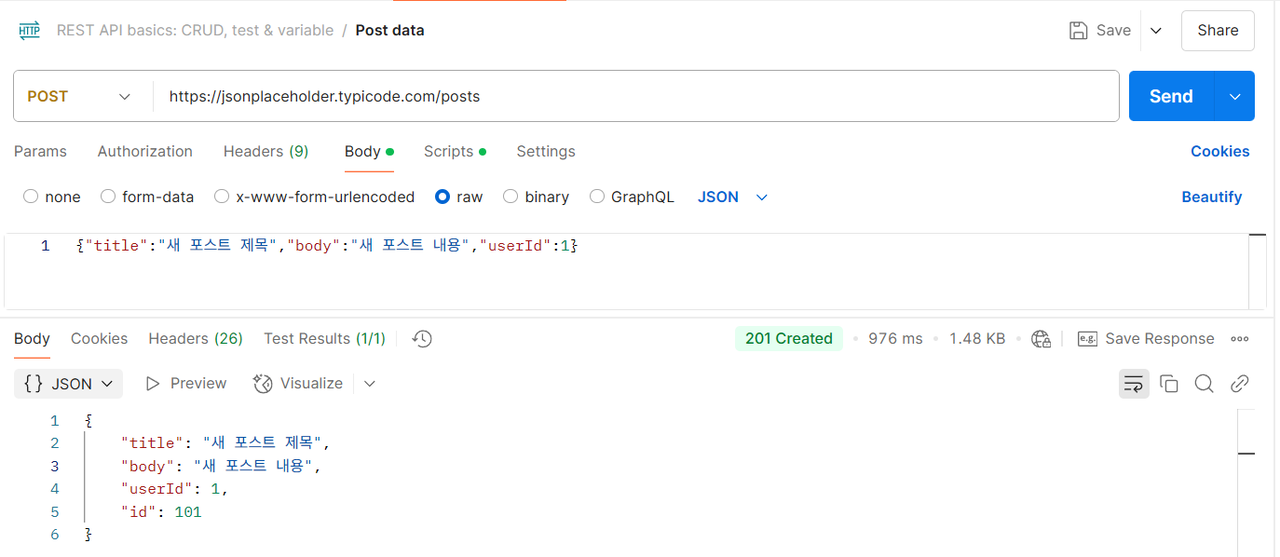Click the HTTP request type icon

29,30
